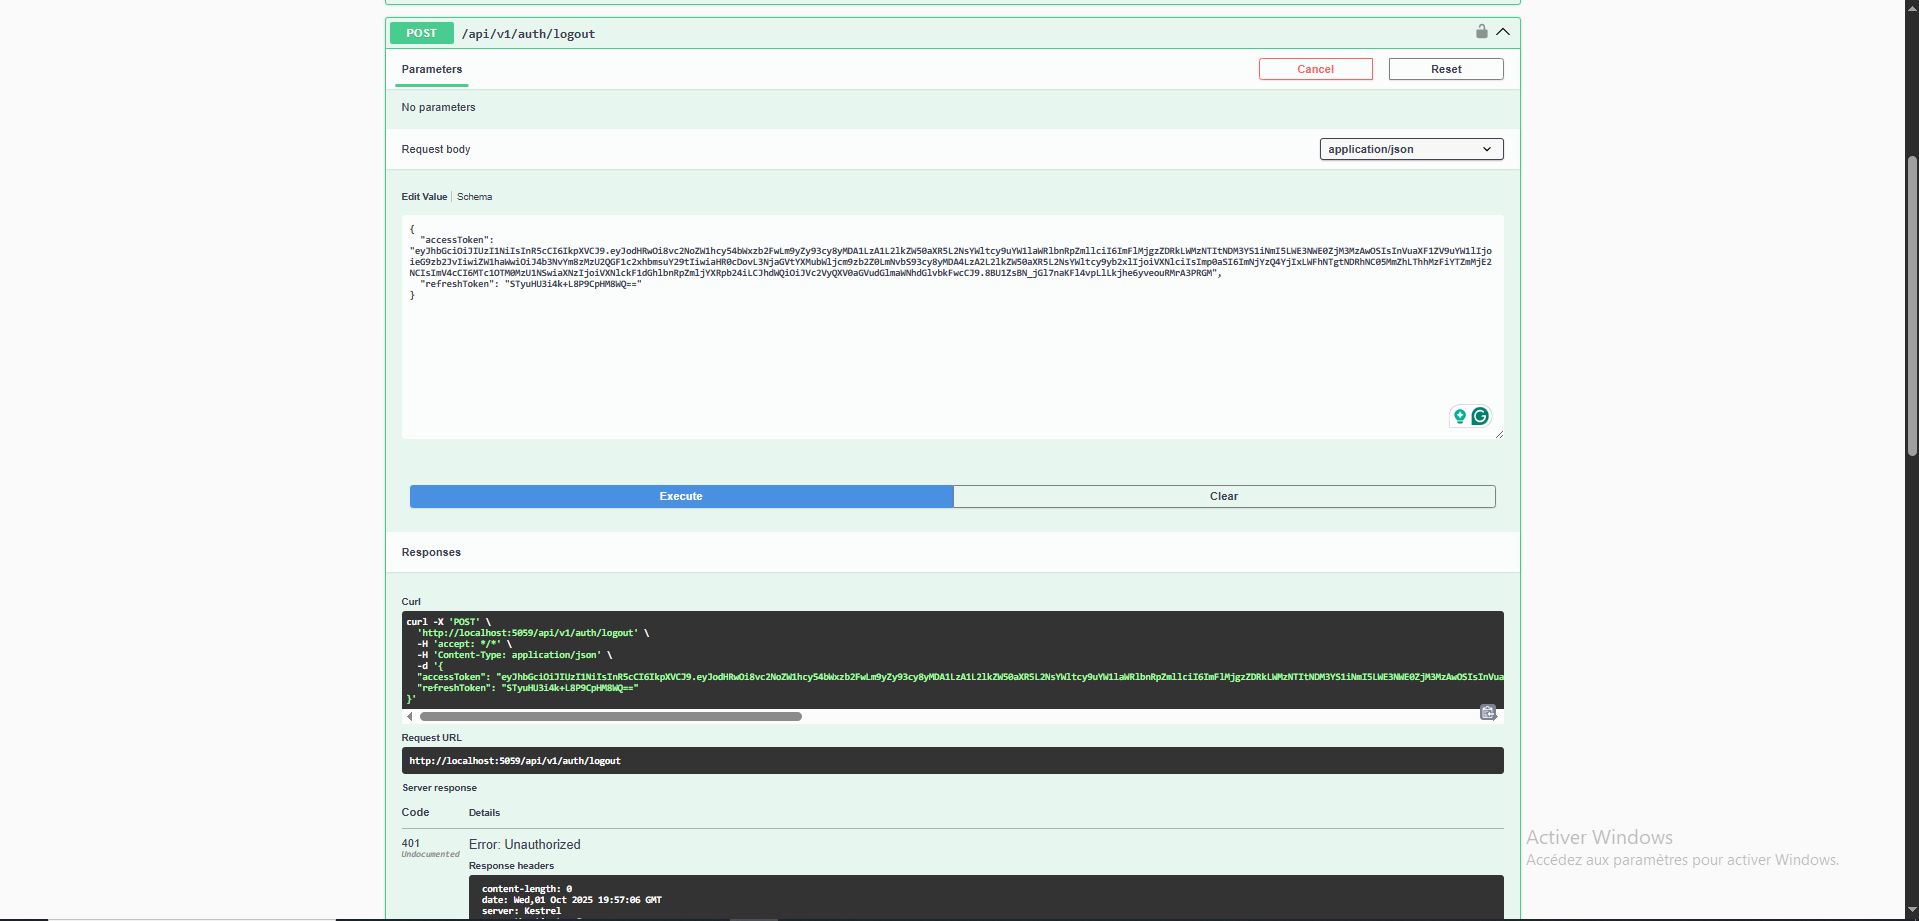Click the curl block horizontal scrollbar thumb
Screen dimensions: 1919x921
click(611, 716)
